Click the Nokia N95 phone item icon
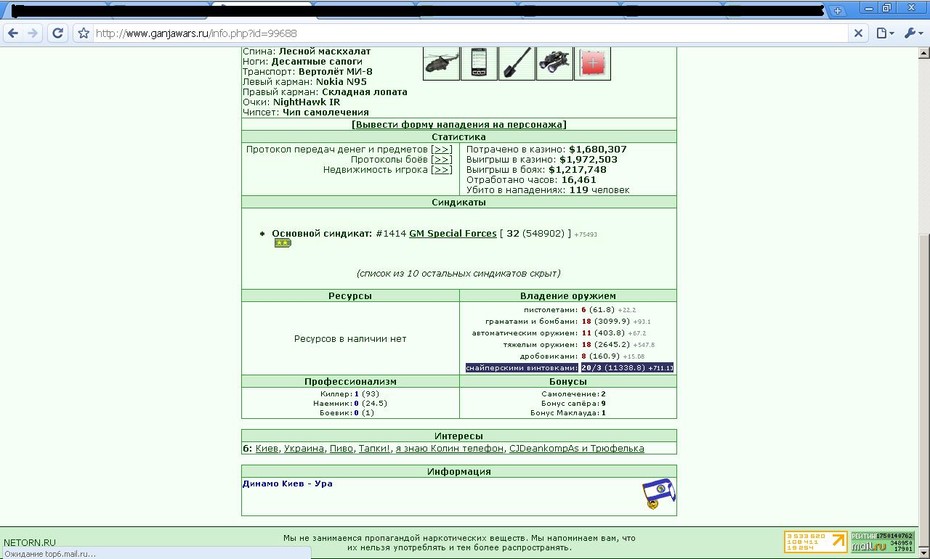The image size is (930, 559). point(479,62)
